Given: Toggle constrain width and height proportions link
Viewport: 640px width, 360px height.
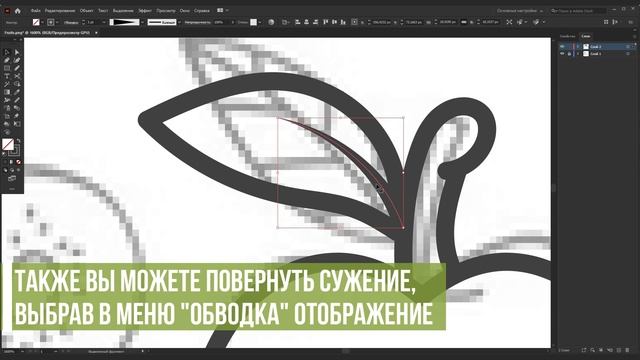Looking at the screenshot, I should (x=464, y=22).
